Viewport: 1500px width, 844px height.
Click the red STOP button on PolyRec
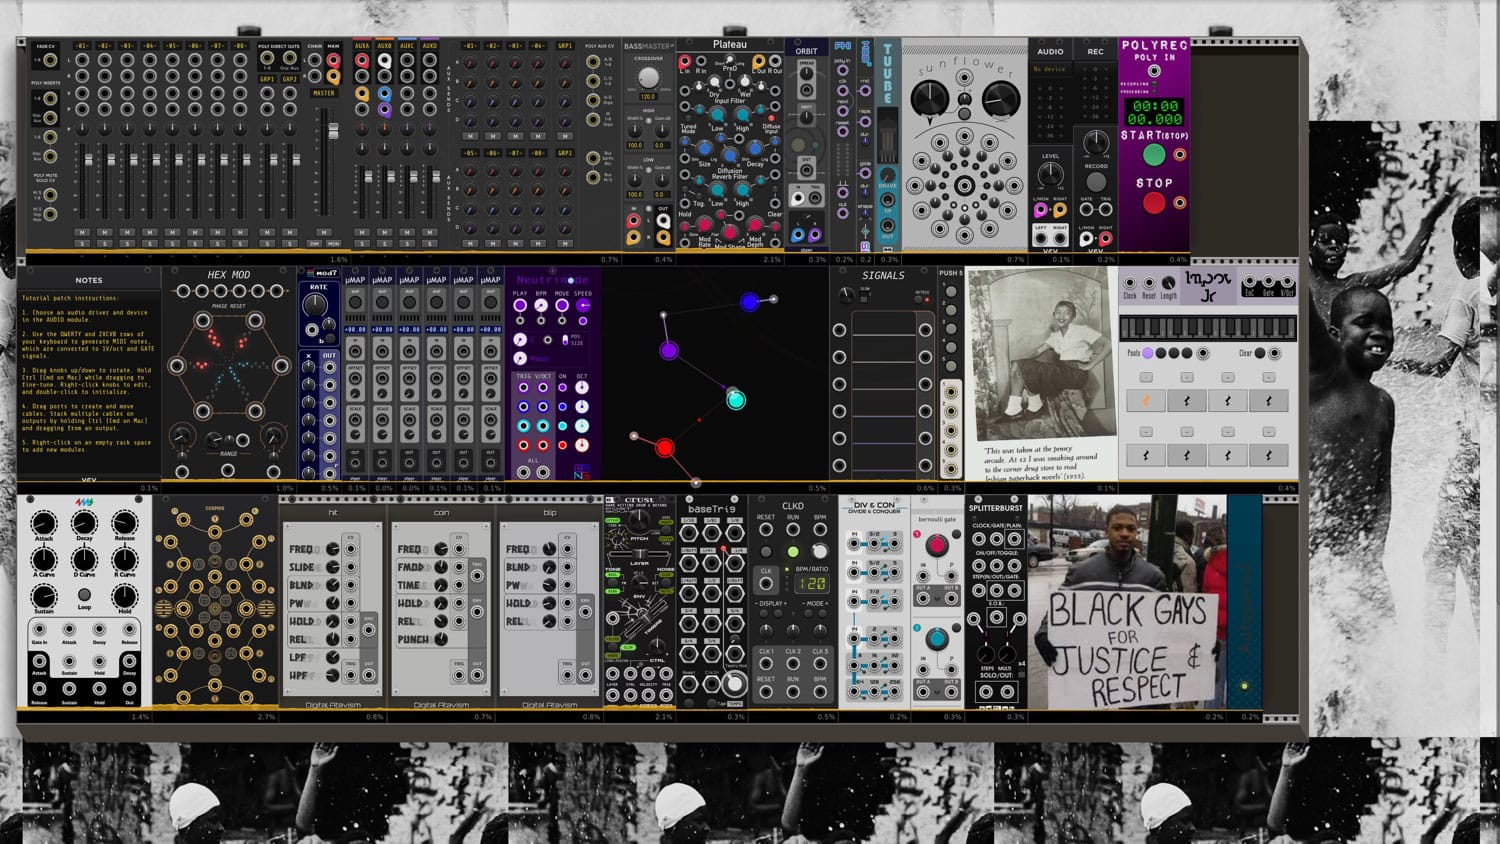point(1153,203)
